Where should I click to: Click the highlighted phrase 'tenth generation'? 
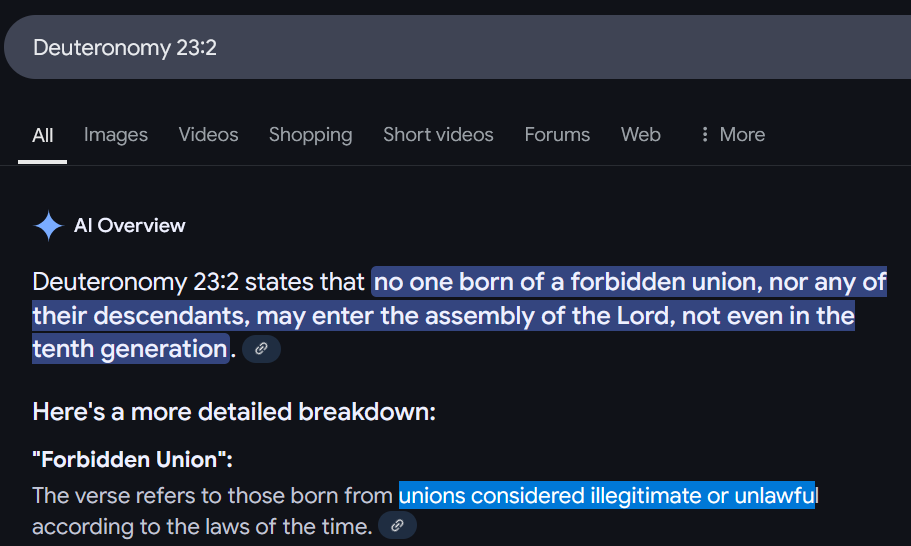(130, 349)
